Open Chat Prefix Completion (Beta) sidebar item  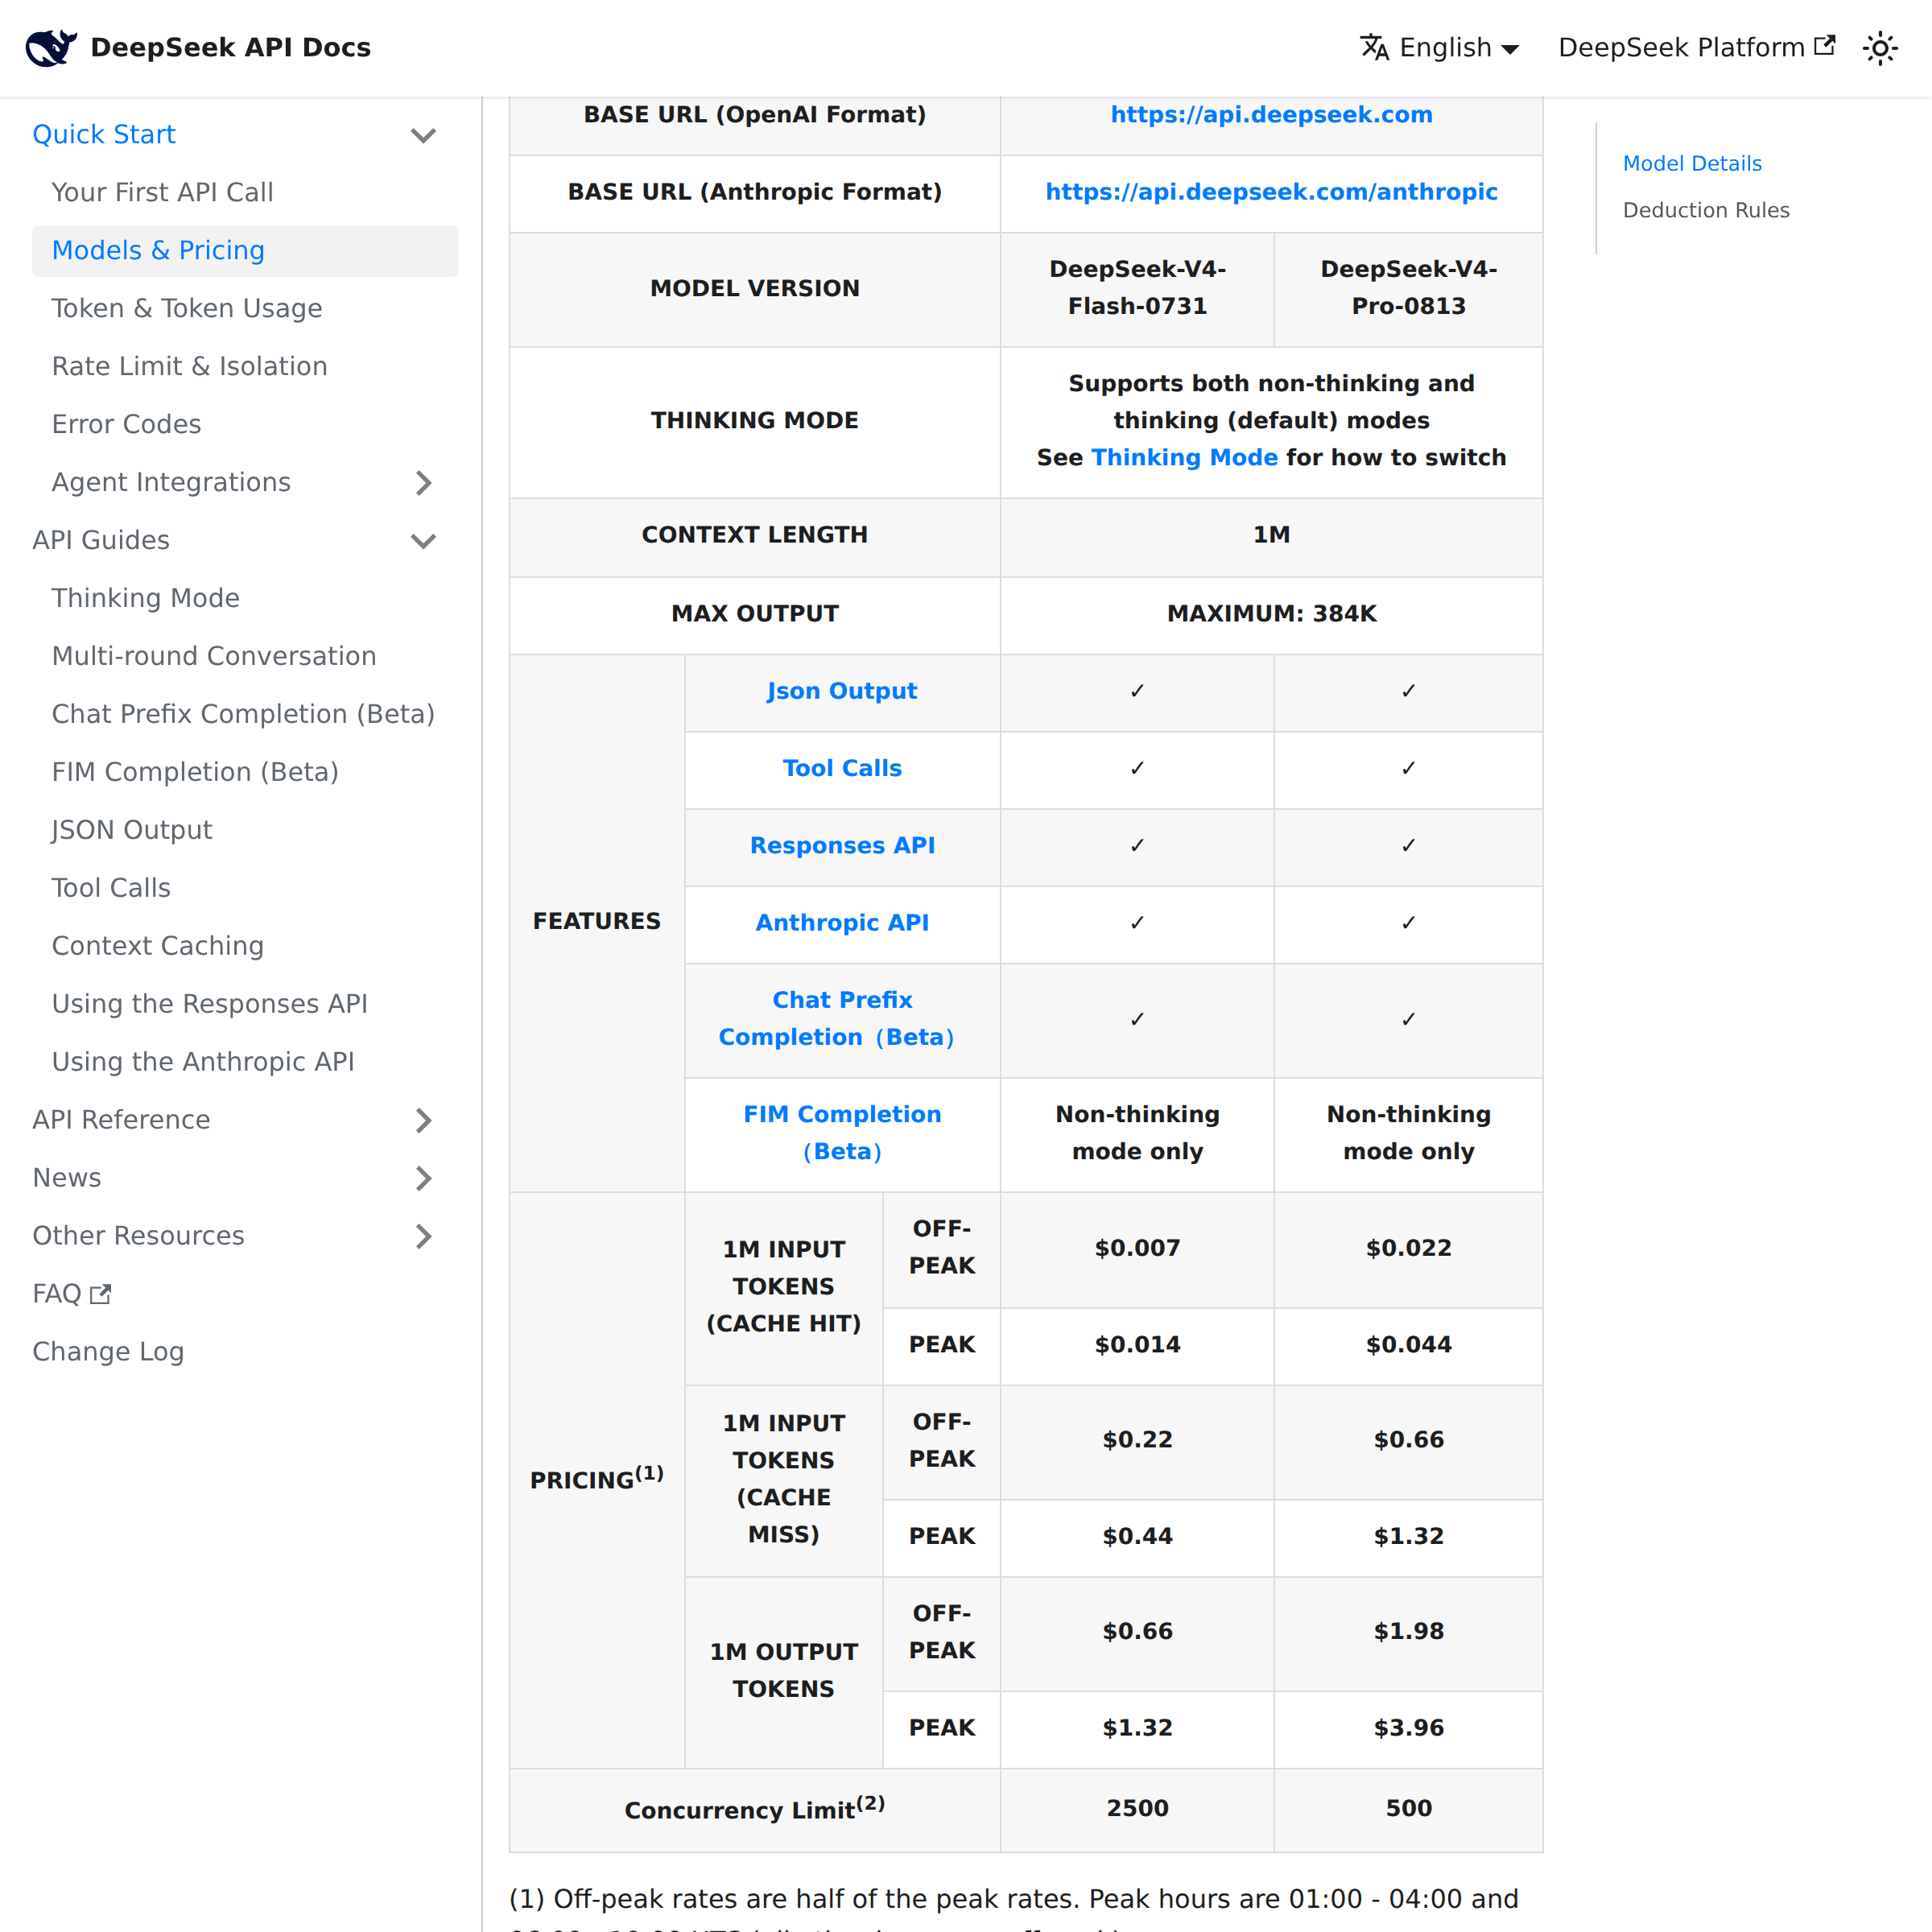click(243, 714)
